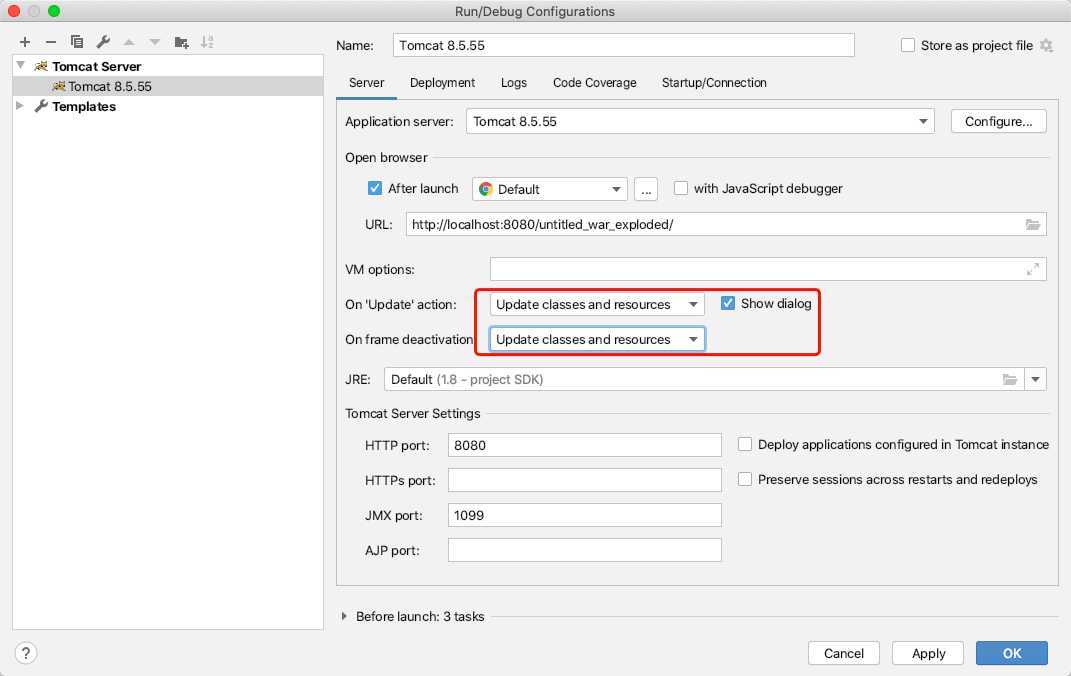The height and width of the screenshot is (676, 1071).
Task: Browse for JRE folder icon
Action: (x=1010, y=380)
